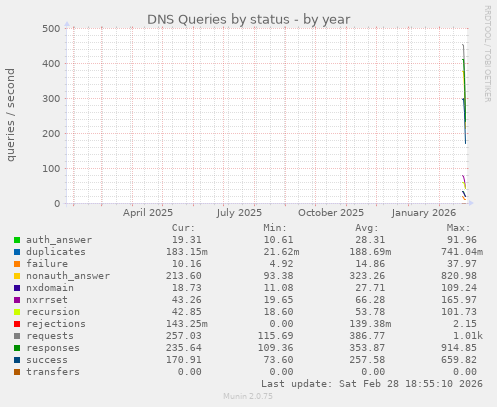The height and width of the screenshot is (407, 497).
Task: Select the nxdomain legend label
Action: pyautogui.click(x=50, y=288)
